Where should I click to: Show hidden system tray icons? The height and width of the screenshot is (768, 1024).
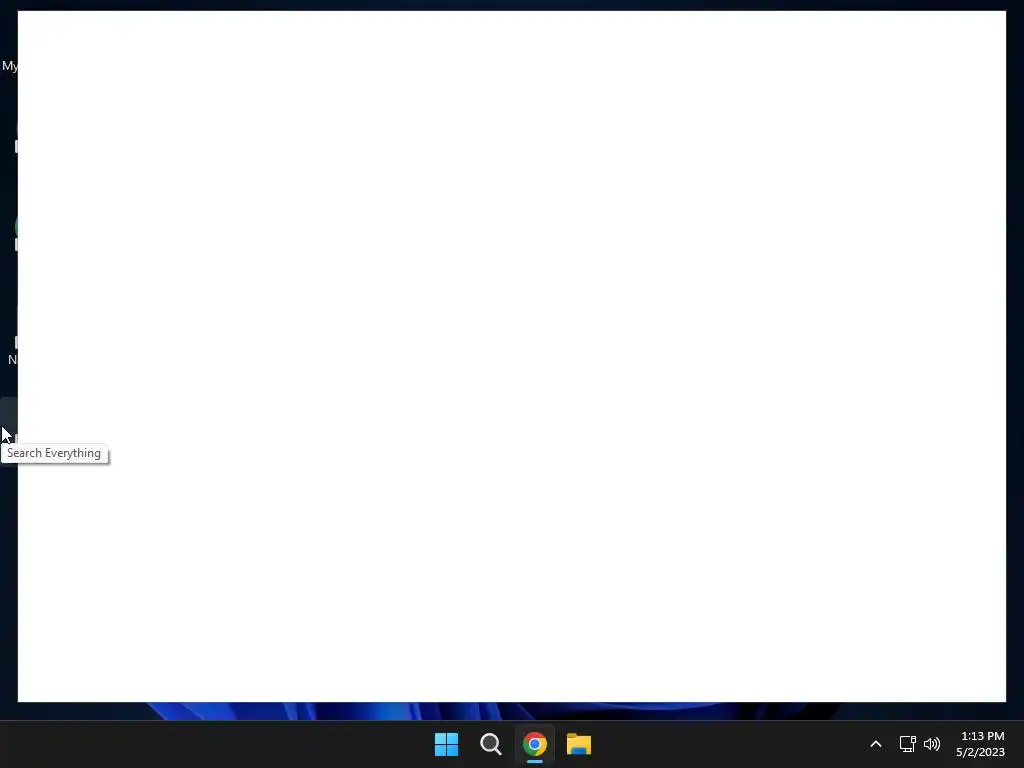876,744
